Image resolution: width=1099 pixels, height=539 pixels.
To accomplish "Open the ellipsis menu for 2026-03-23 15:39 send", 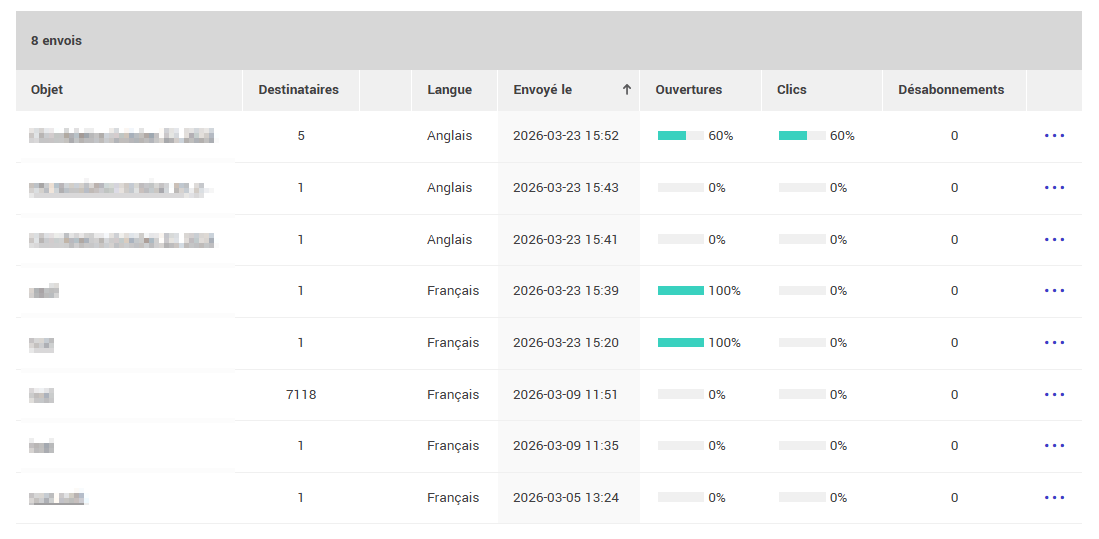I will click(x=1054, y=291).
